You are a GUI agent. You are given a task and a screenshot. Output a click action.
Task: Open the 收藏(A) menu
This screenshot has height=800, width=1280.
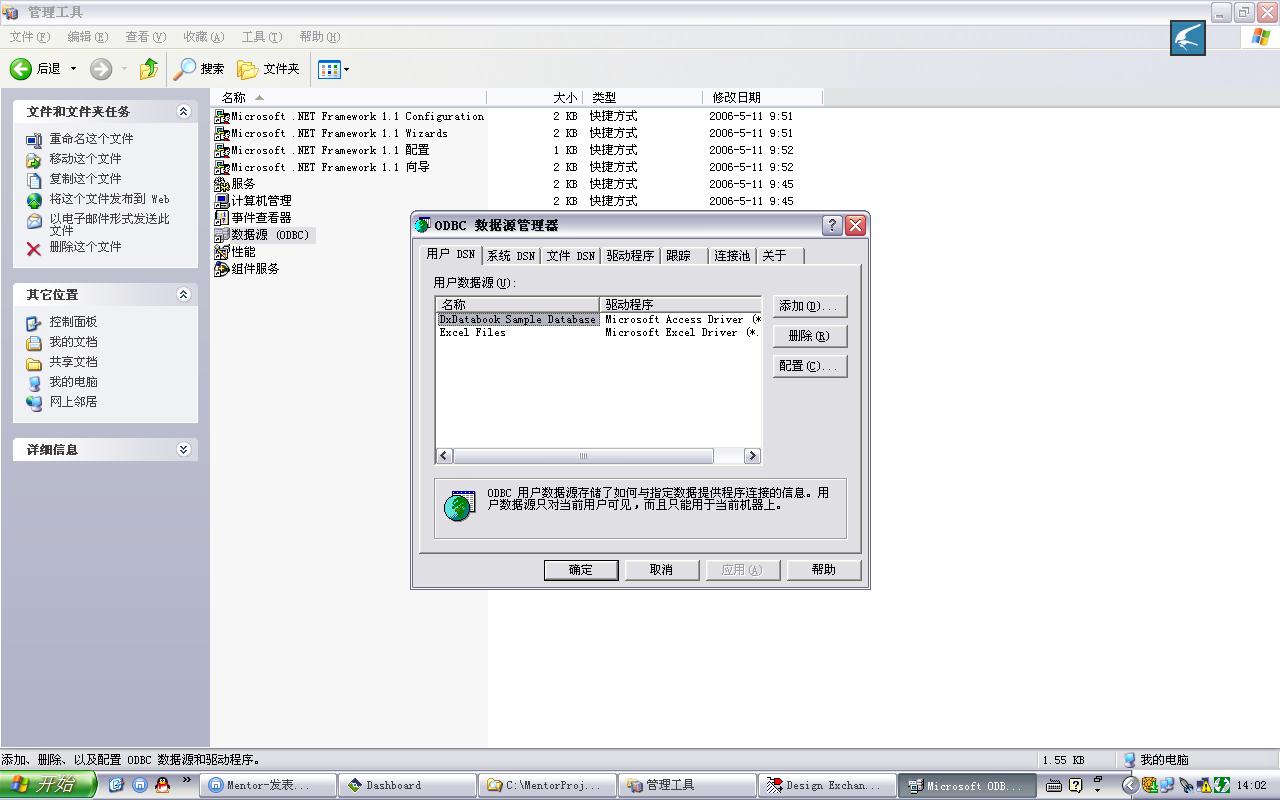click(x=203, y=37)
